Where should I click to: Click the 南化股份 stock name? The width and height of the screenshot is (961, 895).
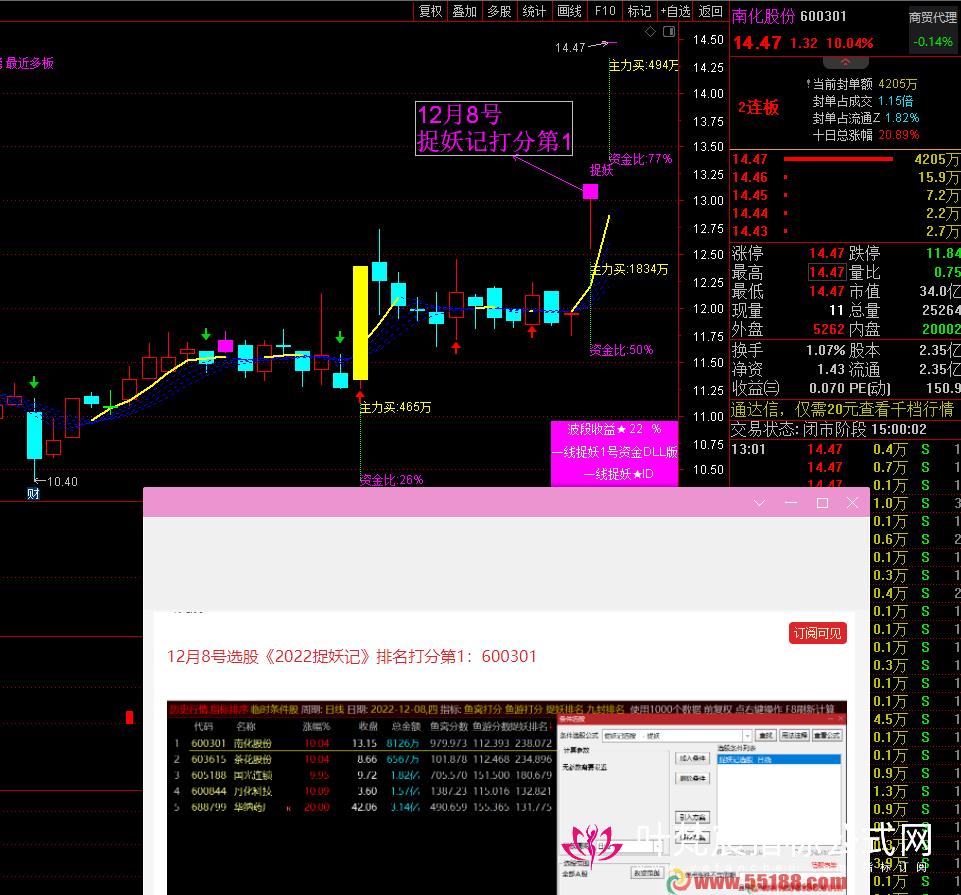763,16
